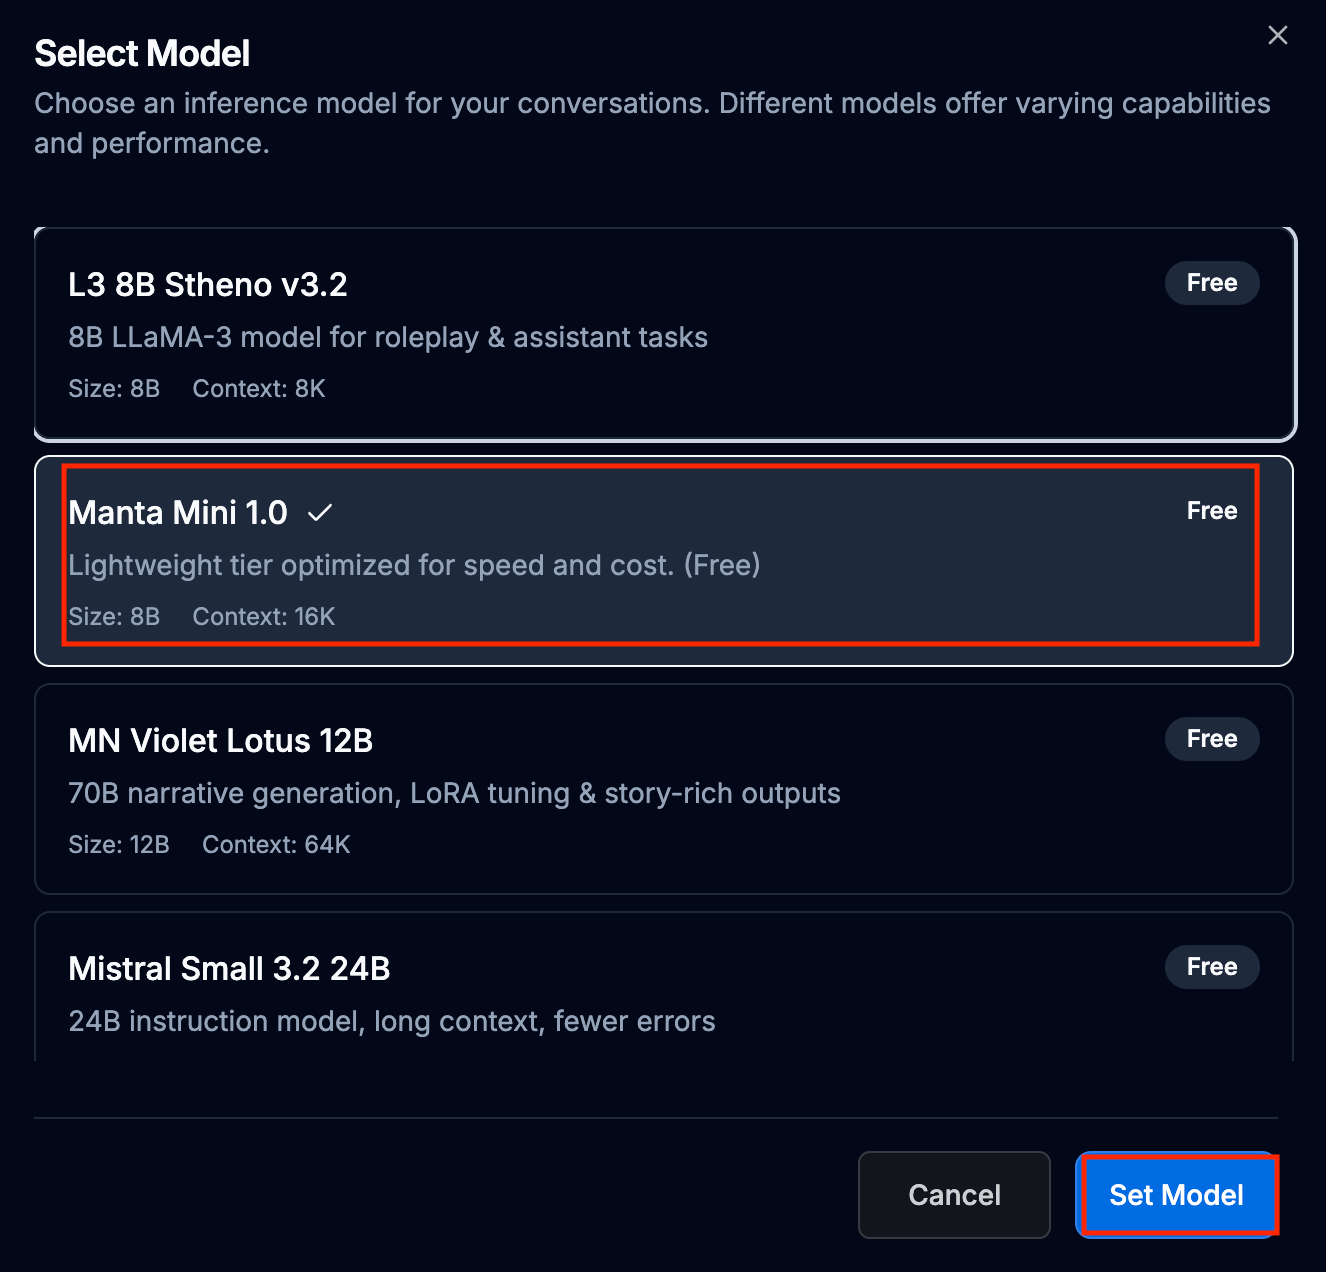
Task: Click the Size: 12B label
Action: tap(119, 845)
